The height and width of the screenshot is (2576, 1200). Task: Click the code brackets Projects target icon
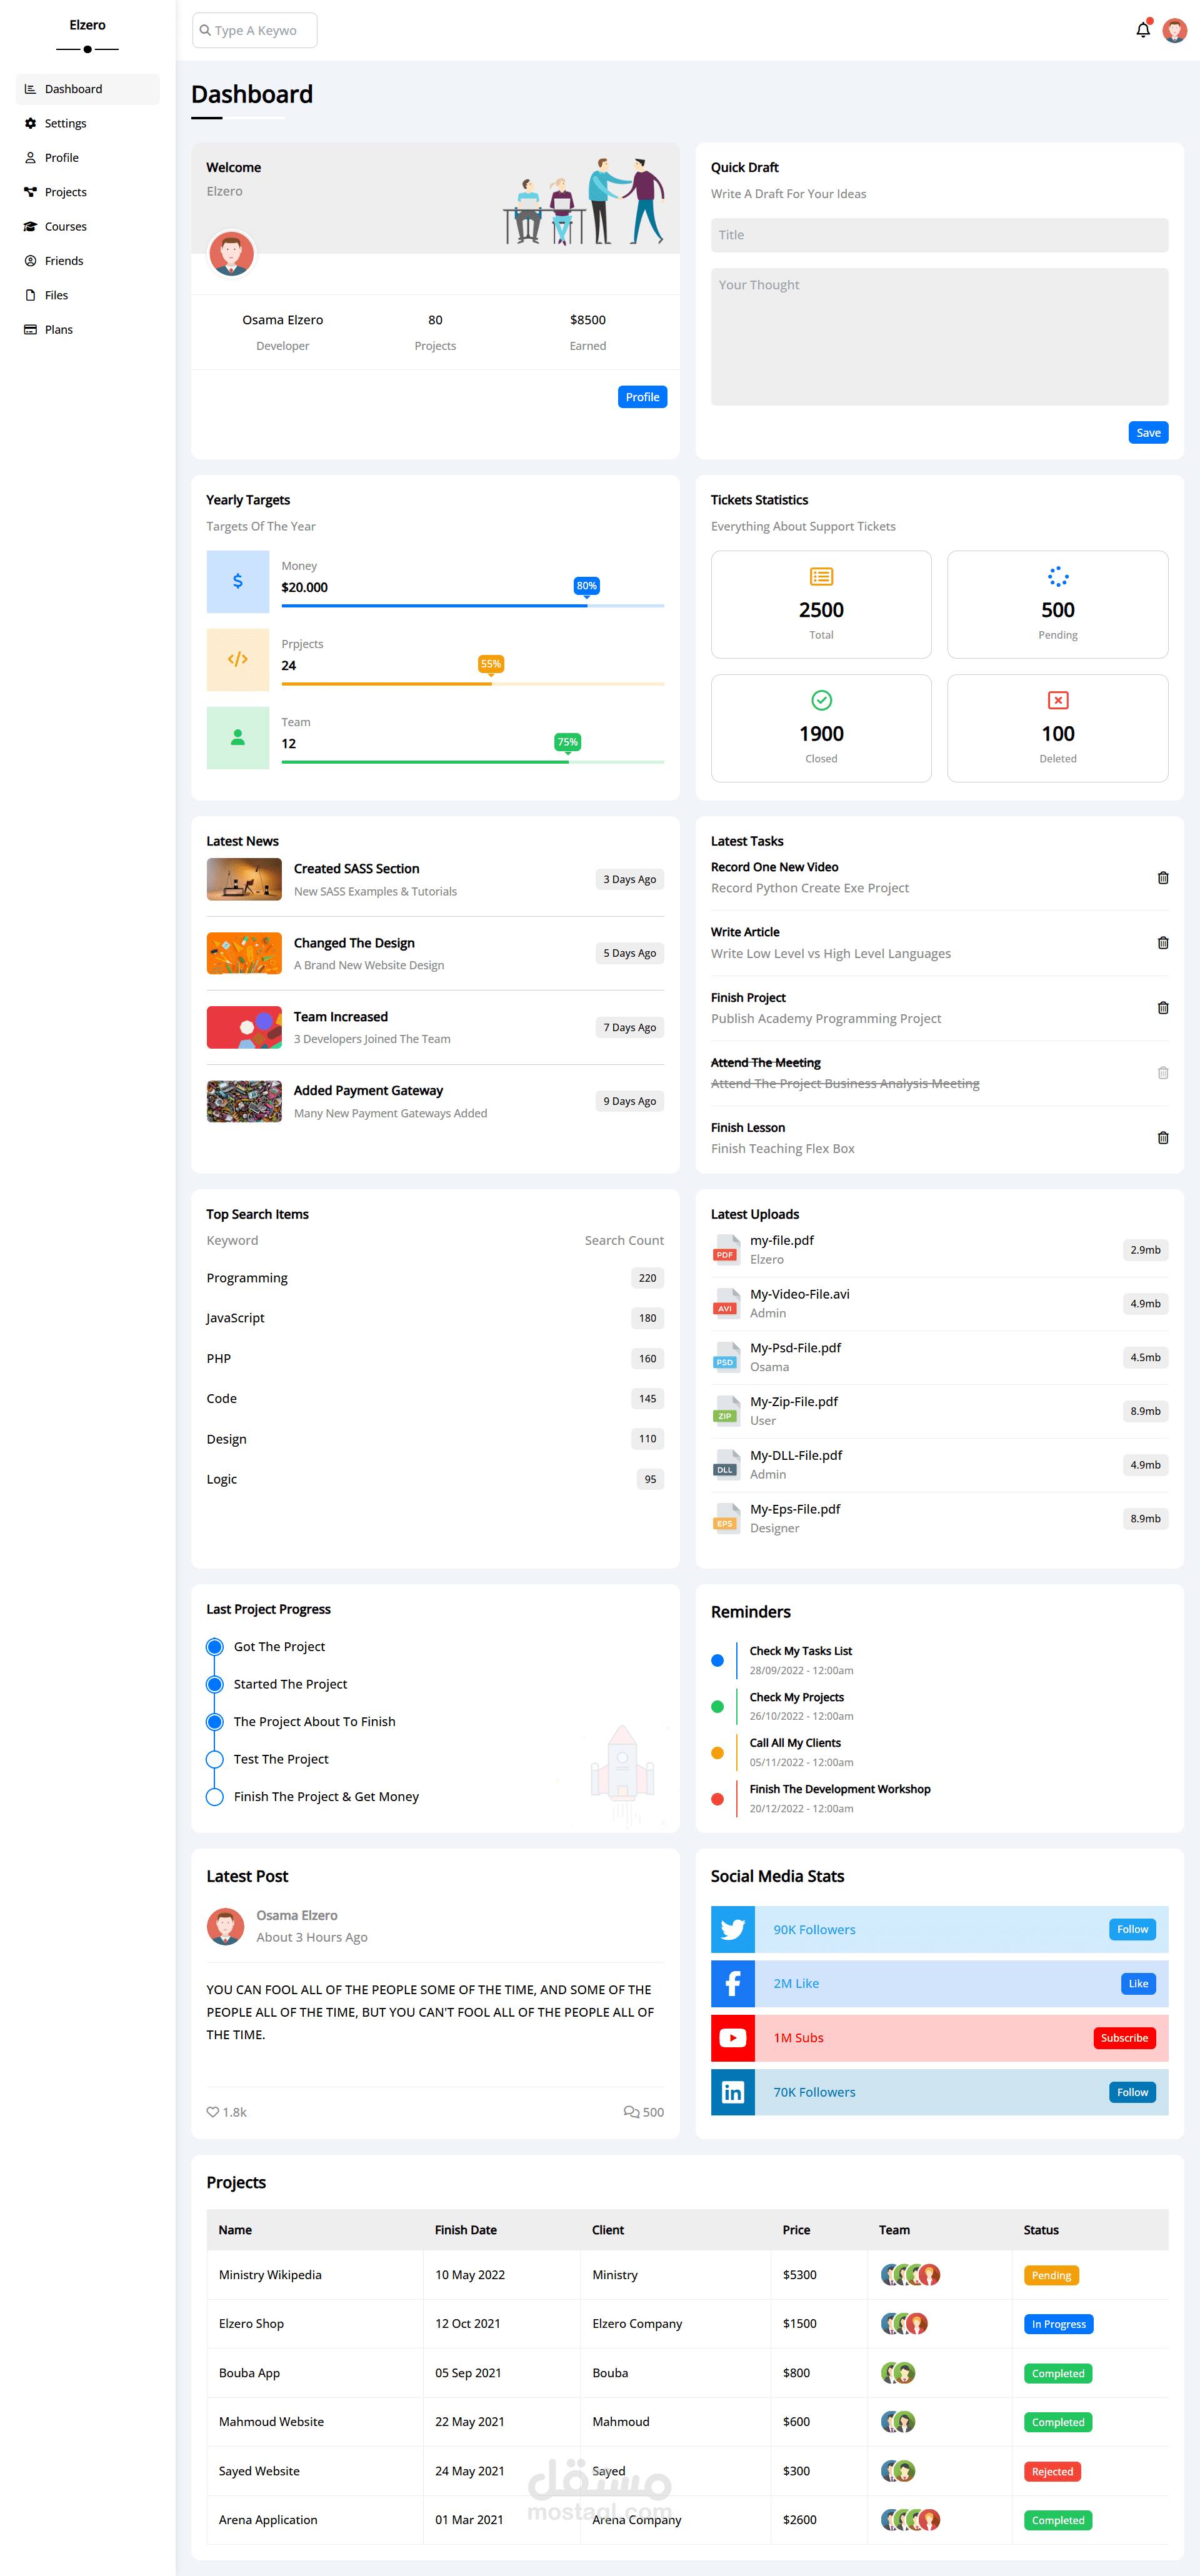tap(238, 659)
